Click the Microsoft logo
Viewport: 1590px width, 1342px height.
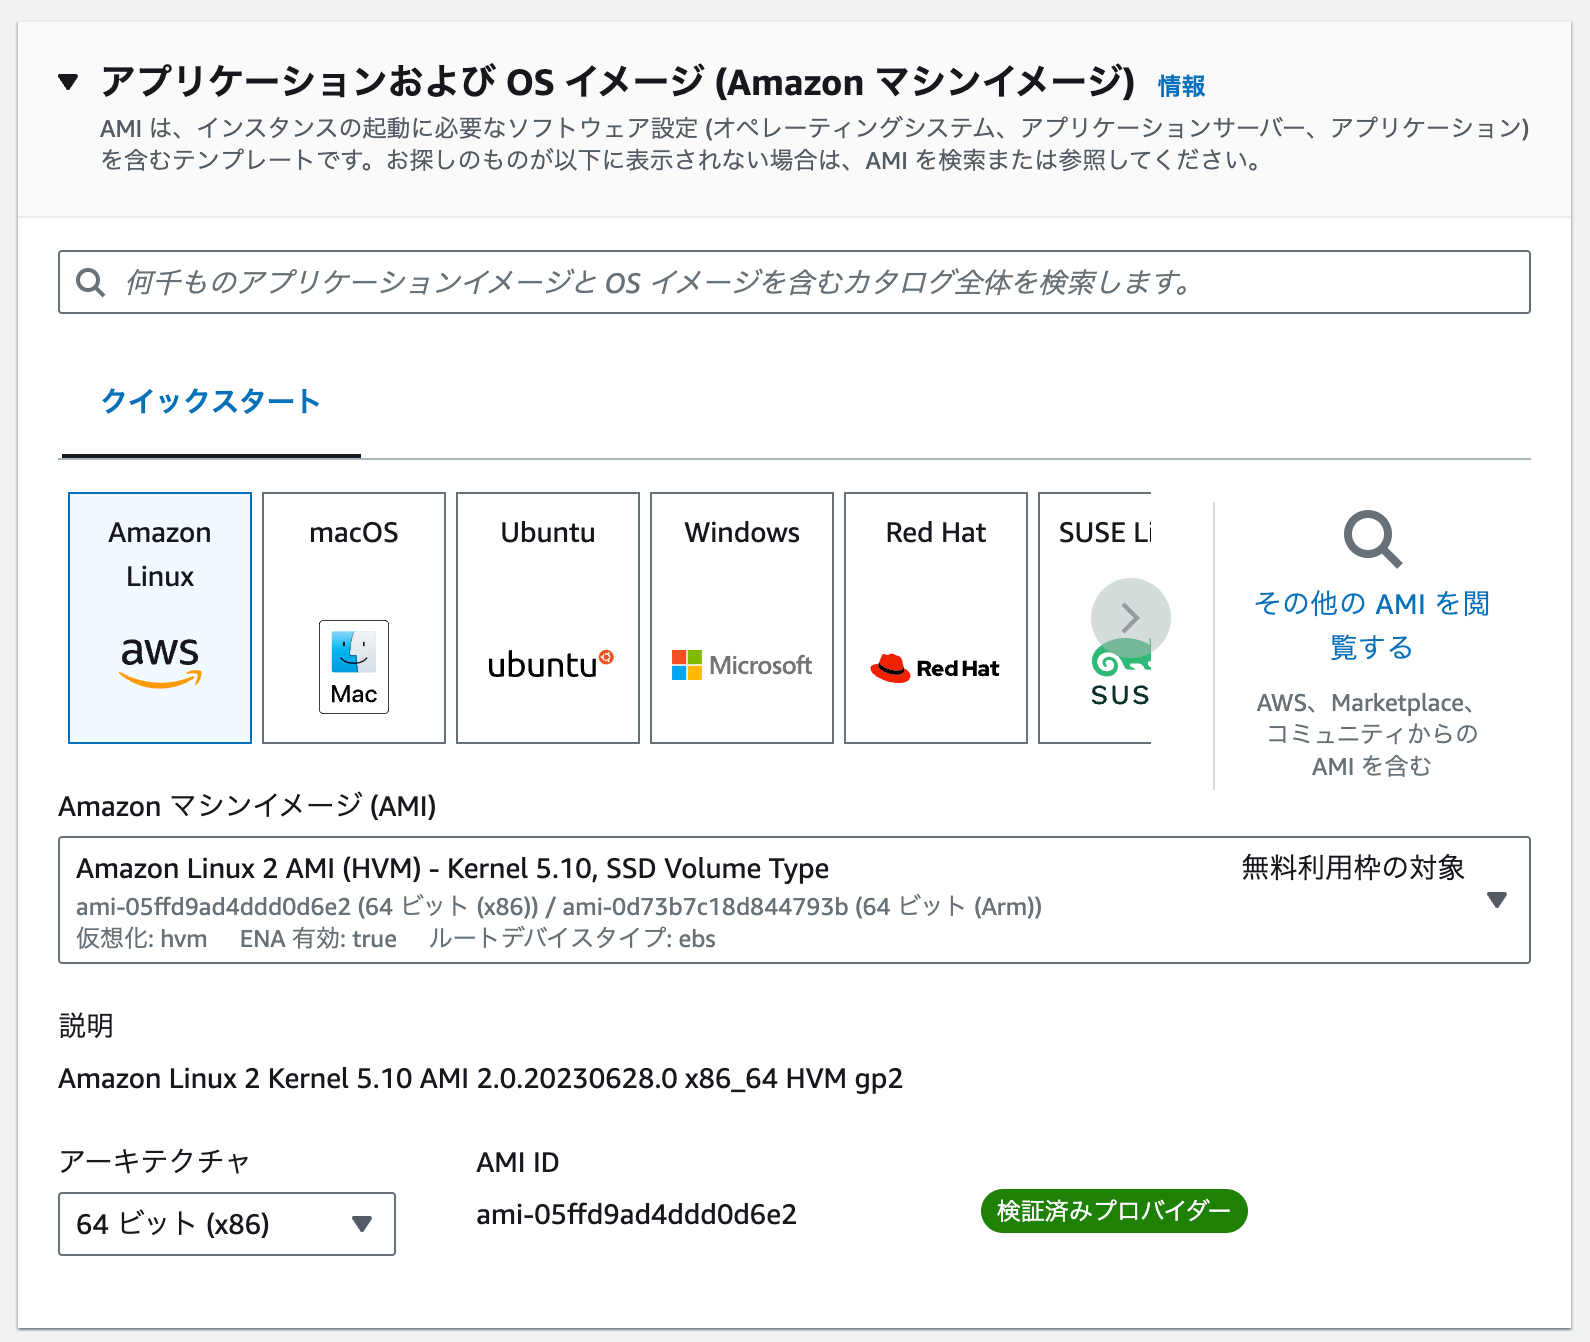pos(742,665)
